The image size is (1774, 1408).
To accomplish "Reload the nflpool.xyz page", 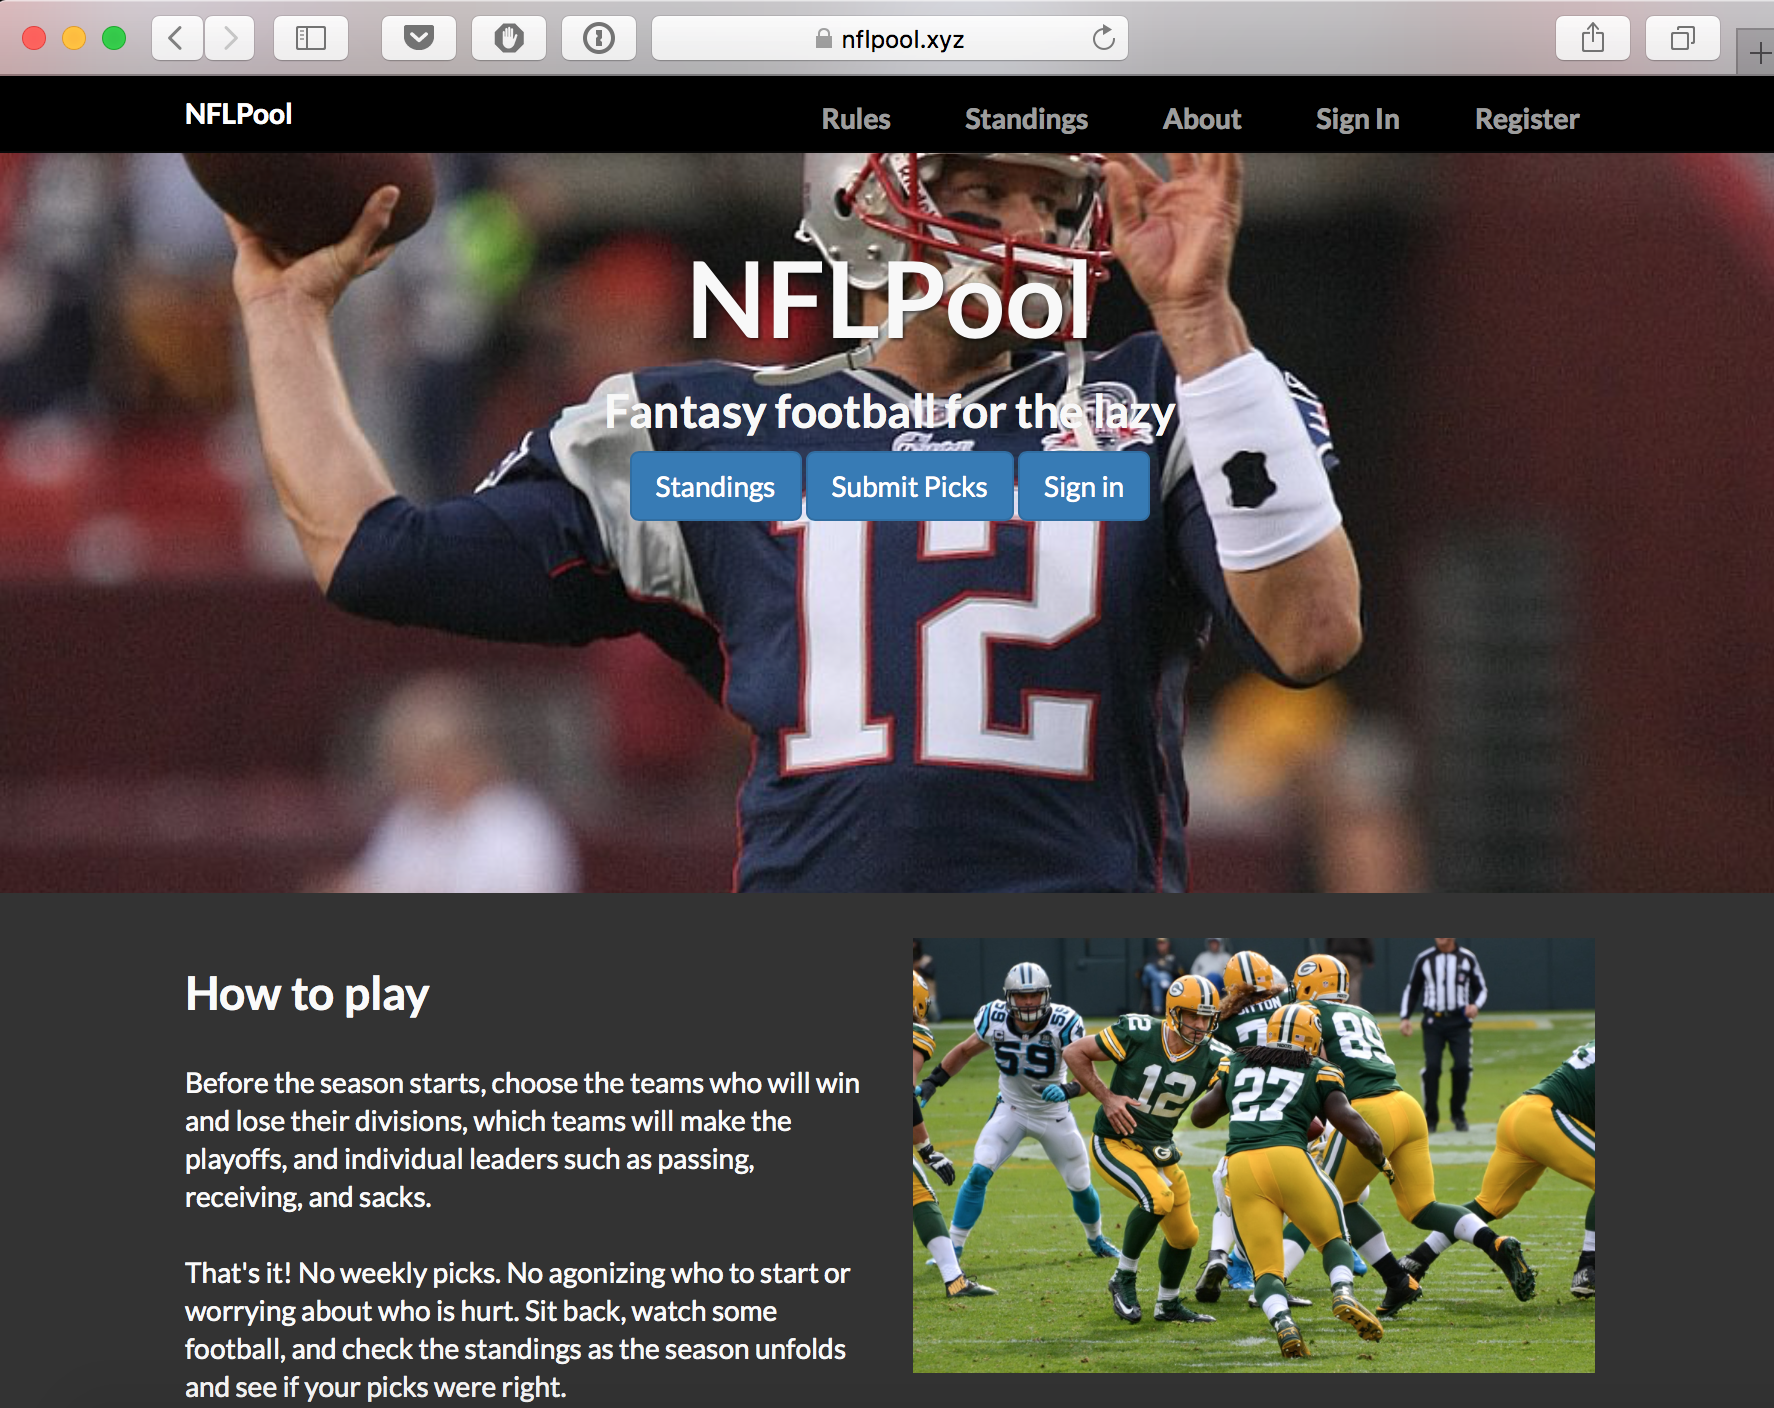I will [1103, 38].
